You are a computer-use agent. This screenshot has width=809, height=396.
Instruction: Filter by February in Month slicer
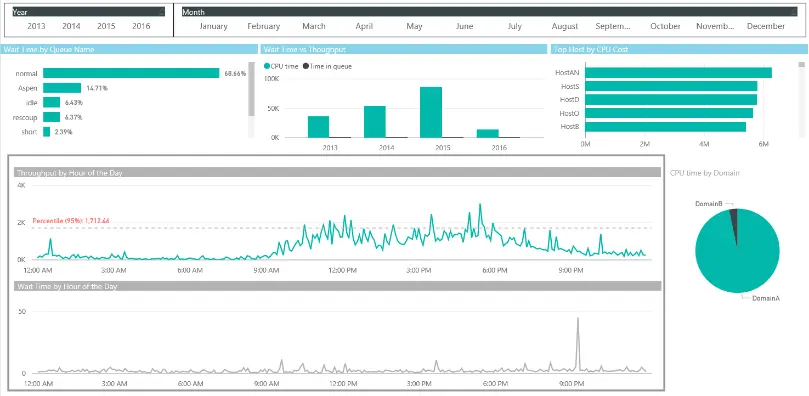coord(264,26)
